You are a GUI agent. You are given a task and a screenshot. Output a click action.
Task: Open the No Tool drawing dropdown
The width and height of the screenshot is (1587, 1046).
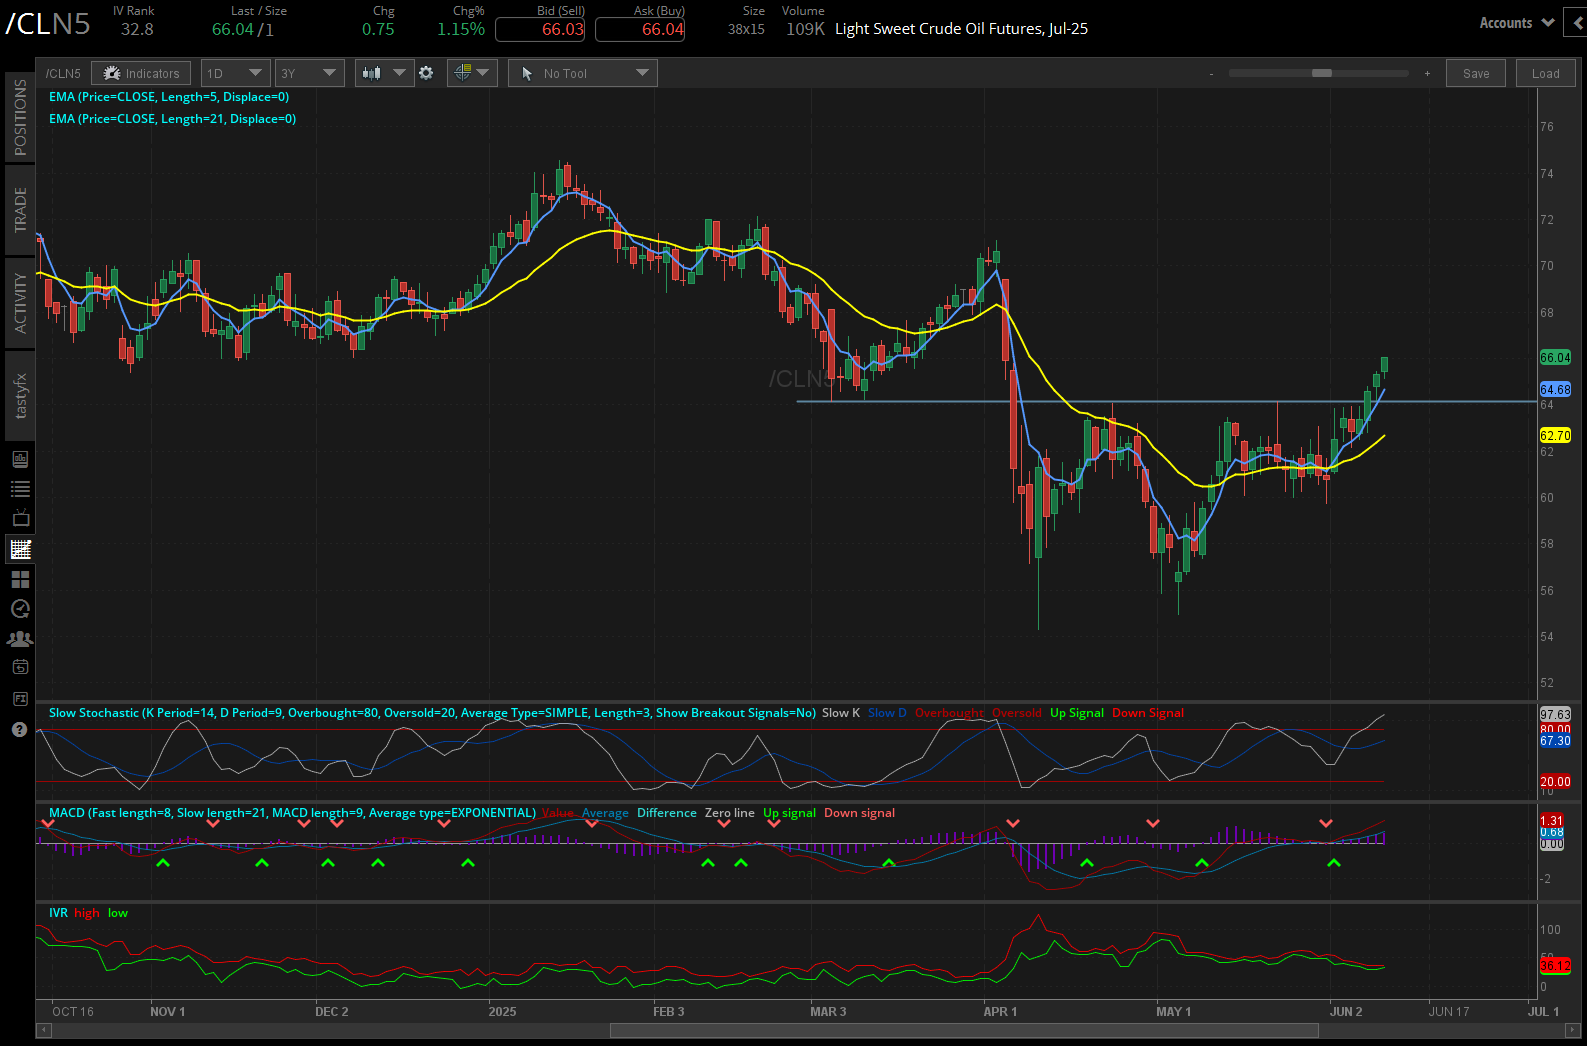tap(582, 73)
